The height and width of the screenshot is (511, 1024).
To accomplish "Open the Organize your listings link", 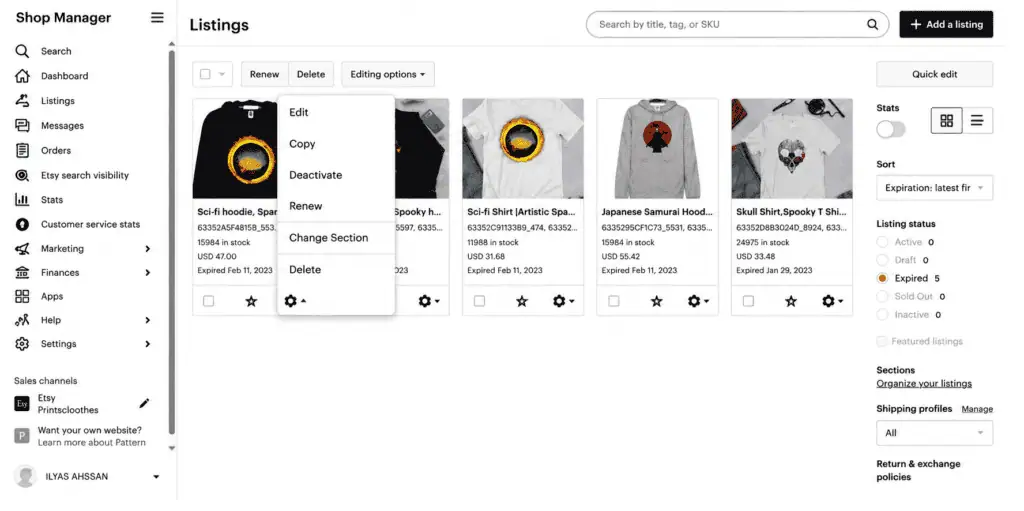I will [x=924, y=384].
